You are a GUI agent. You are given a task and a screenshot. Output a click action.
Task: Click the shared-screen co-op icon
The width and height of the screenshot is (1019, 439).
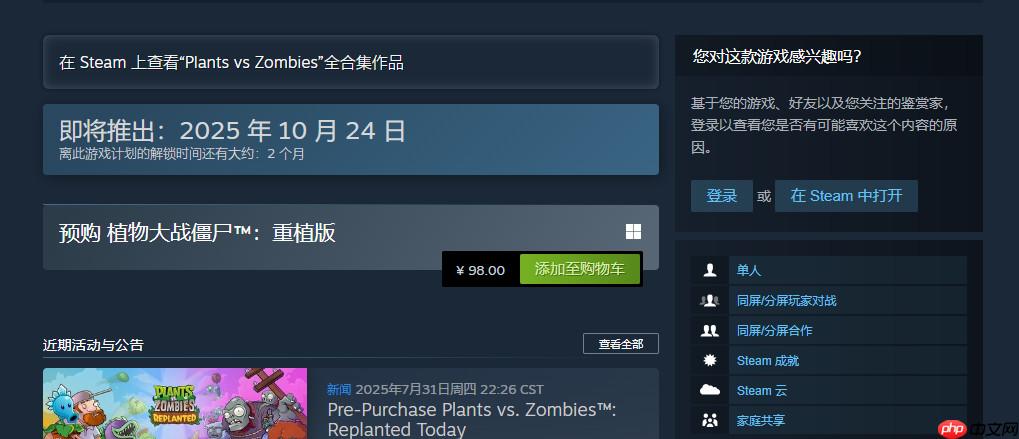[710, 331]
